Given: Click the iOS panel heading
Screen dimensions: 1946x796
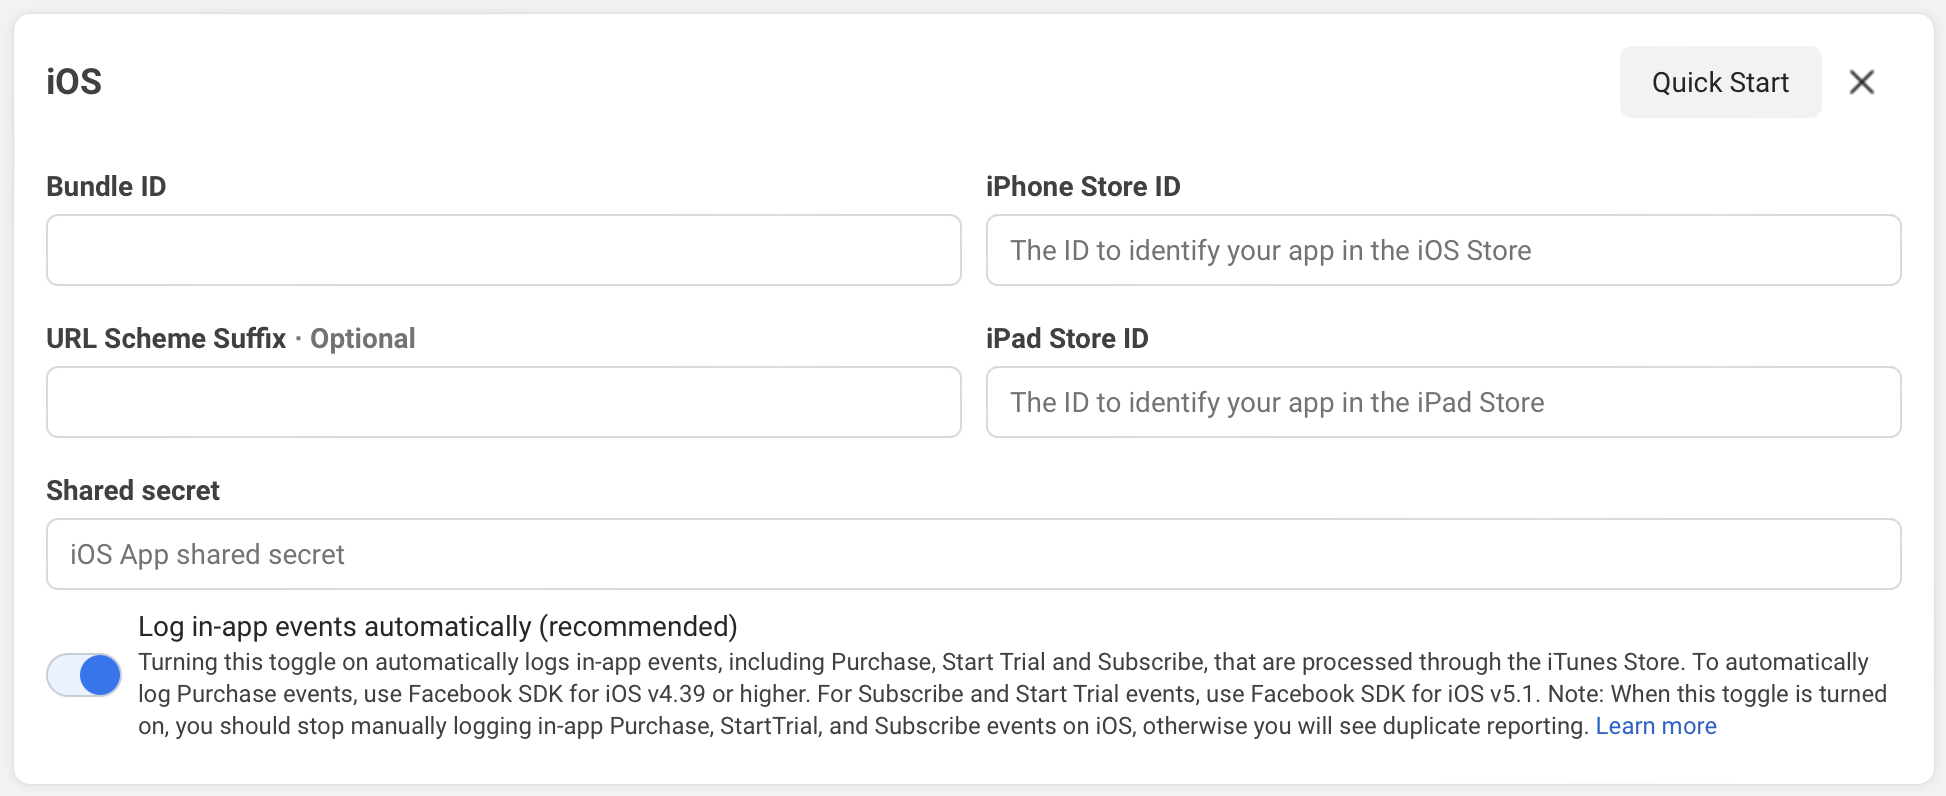Looking at the screenshot, I should [74, 82].
